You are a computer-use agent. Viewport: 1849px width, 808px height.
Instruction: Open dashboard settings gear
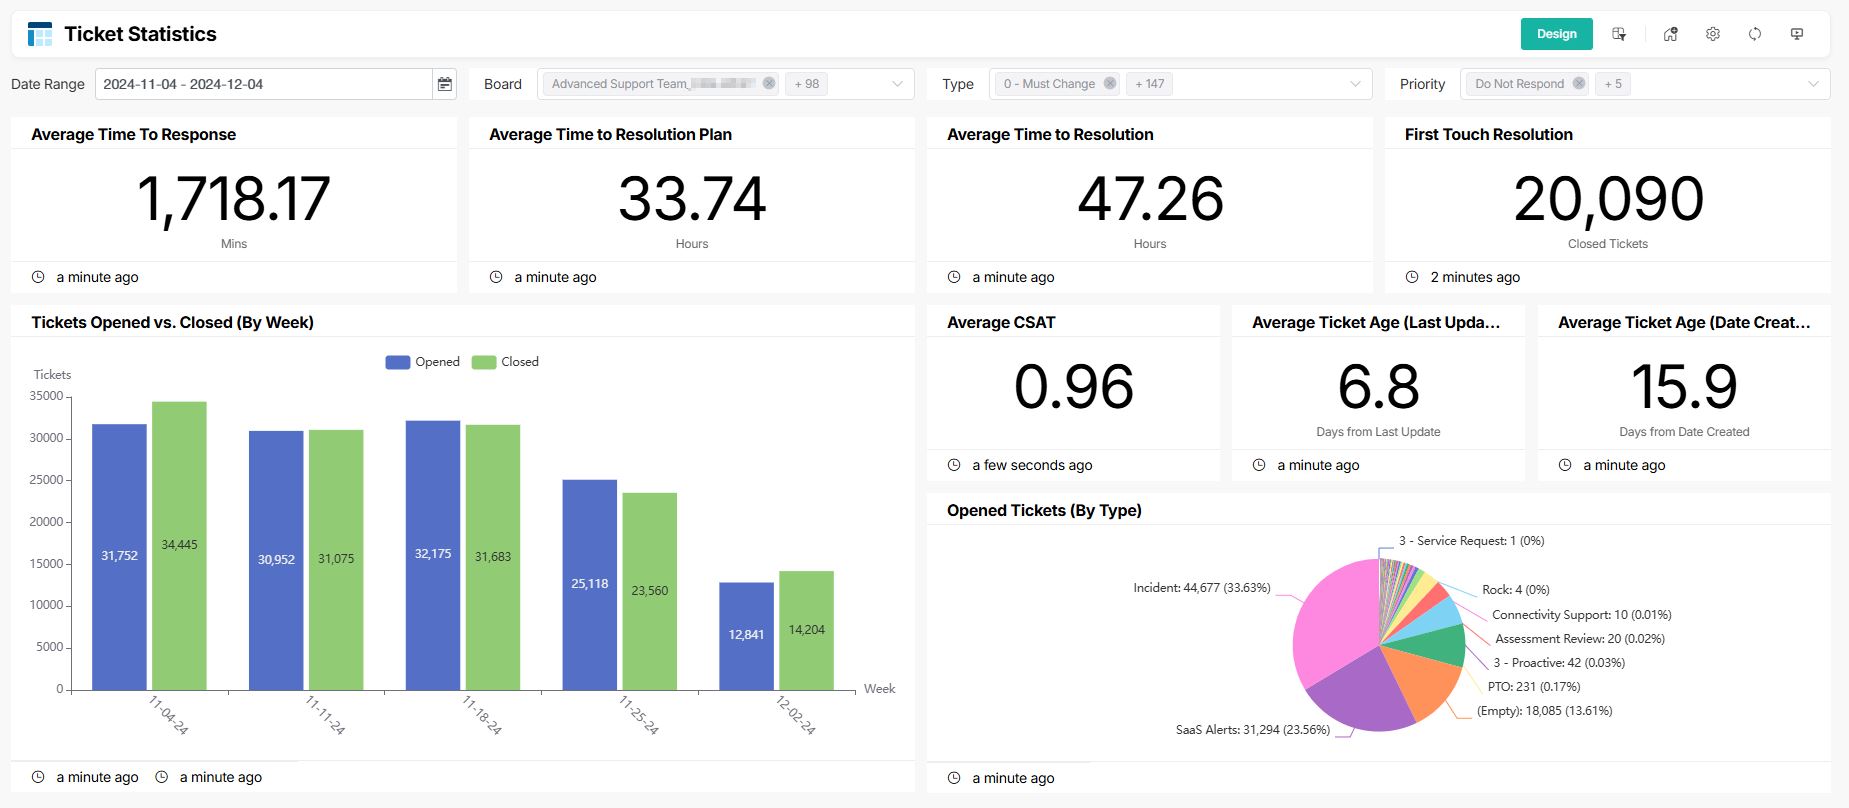click(x=1713, y=34)
